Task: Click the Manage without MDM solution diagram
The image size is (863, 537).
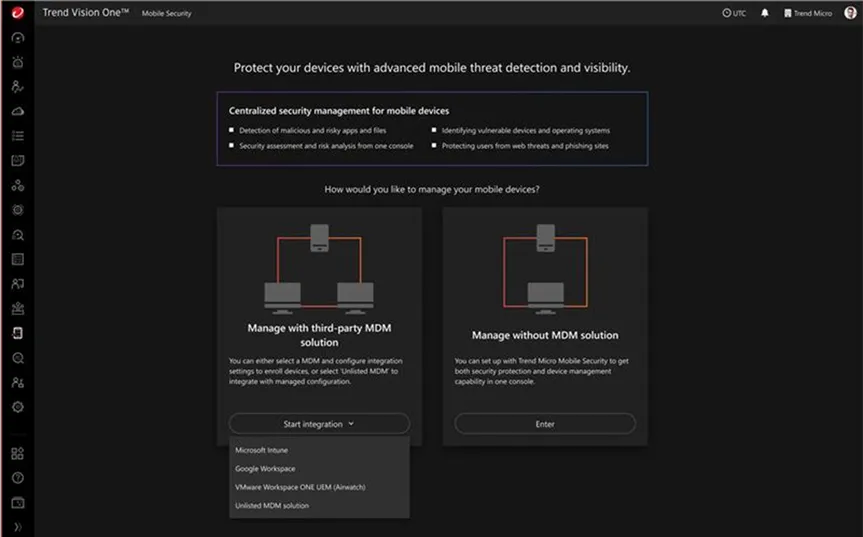Action: 545,267
